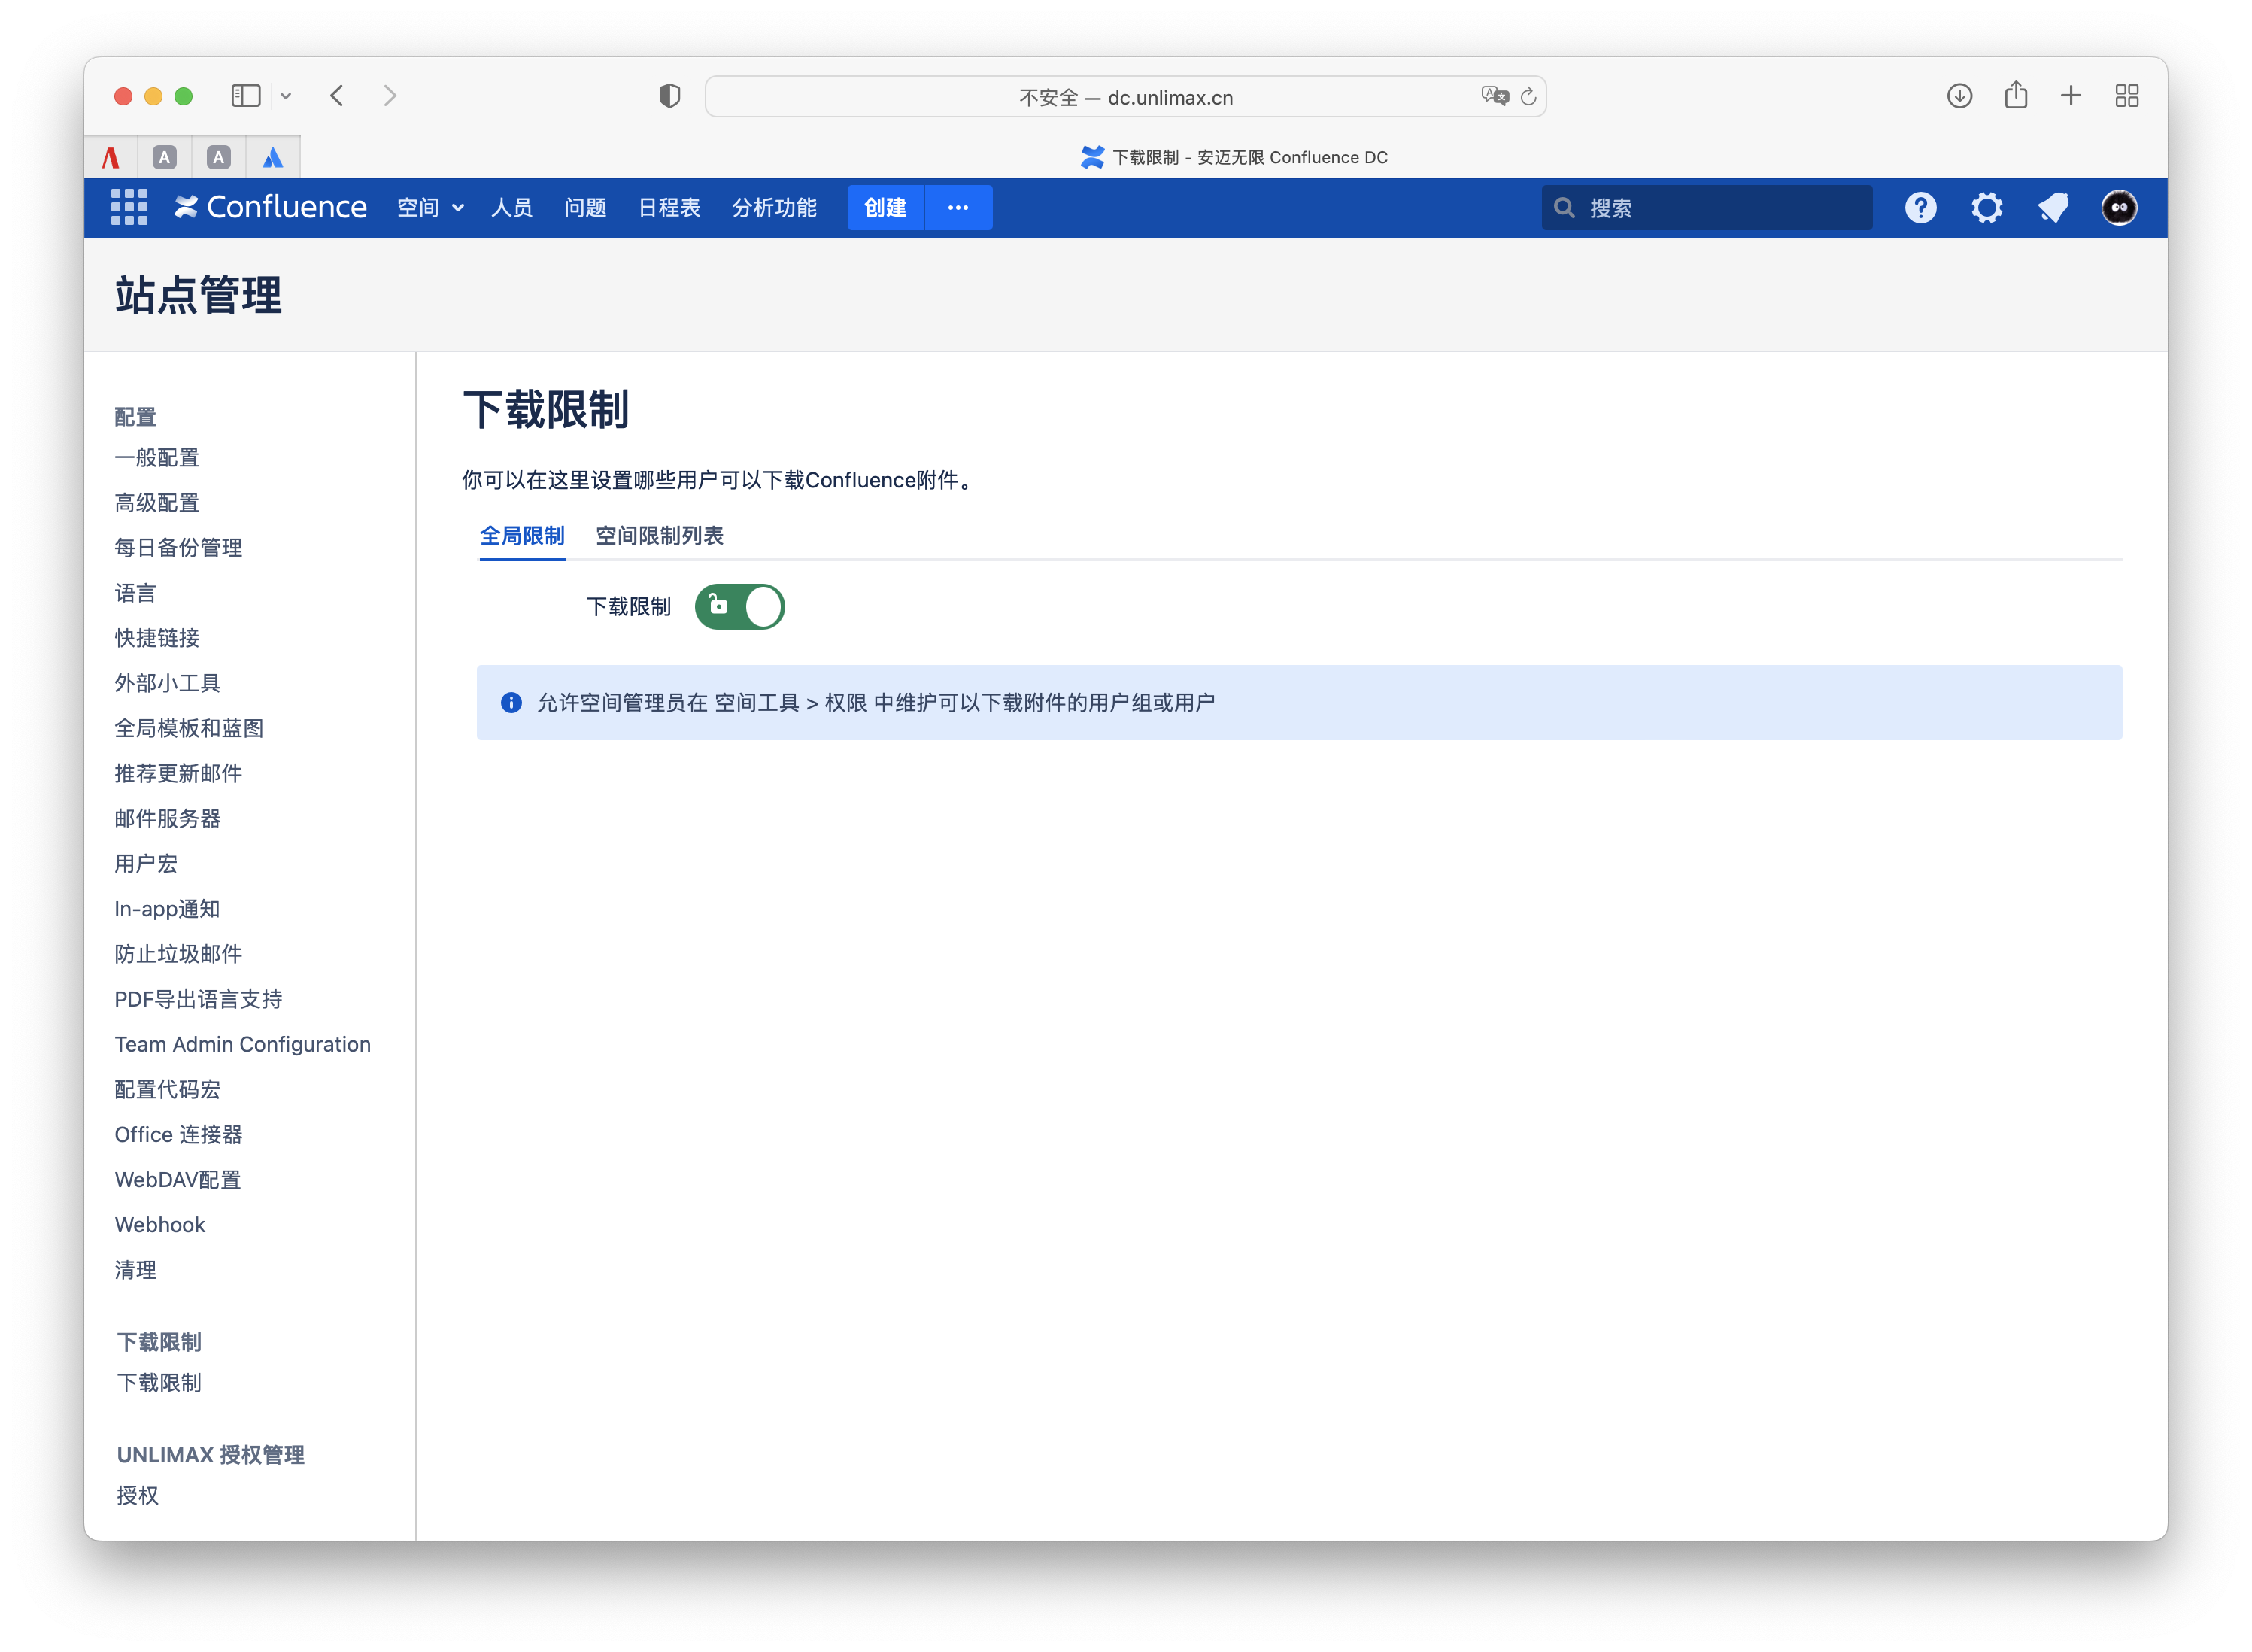Click the user profile avatar

(2119, 208)
